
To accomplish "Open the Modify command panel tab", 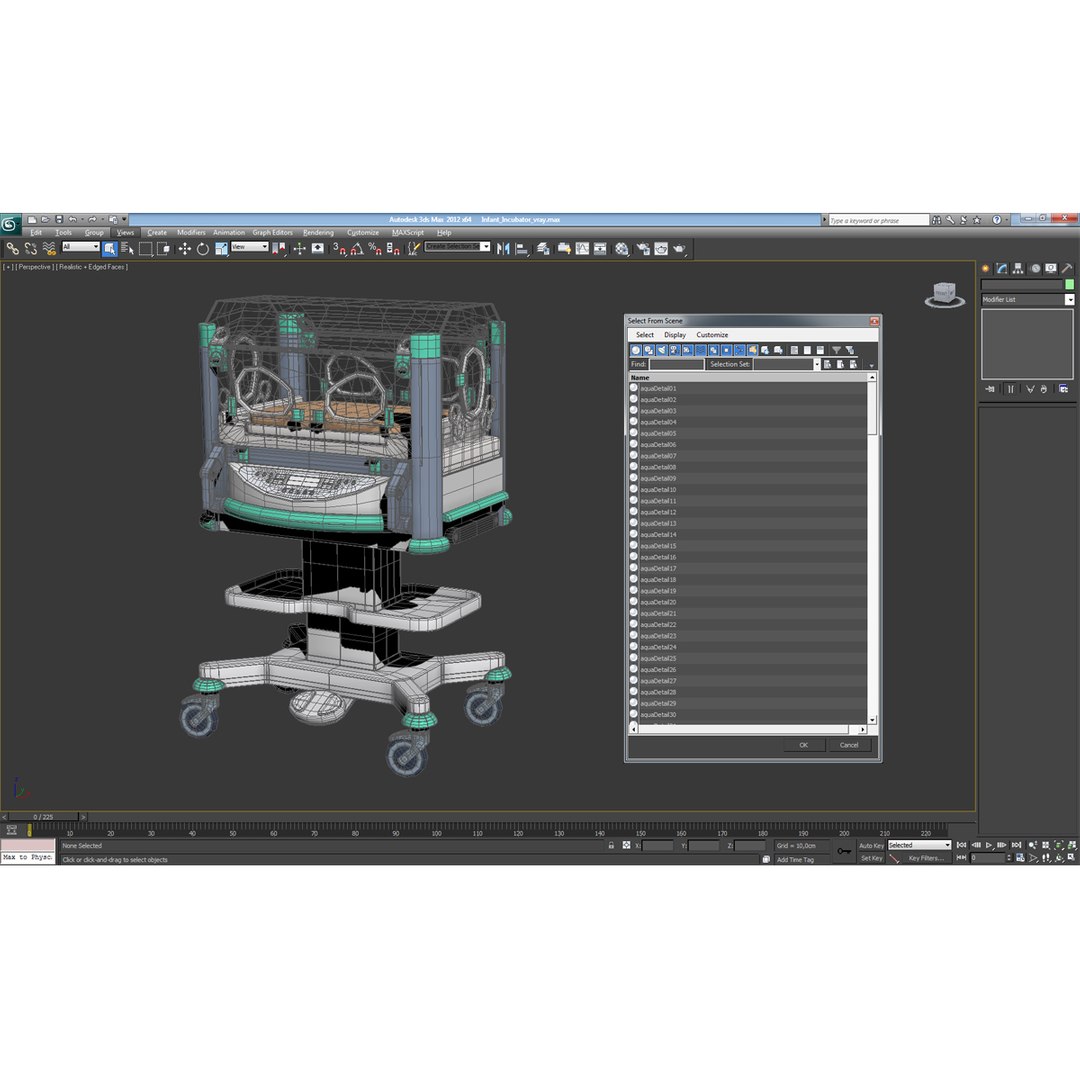I will pos(1001,268).
